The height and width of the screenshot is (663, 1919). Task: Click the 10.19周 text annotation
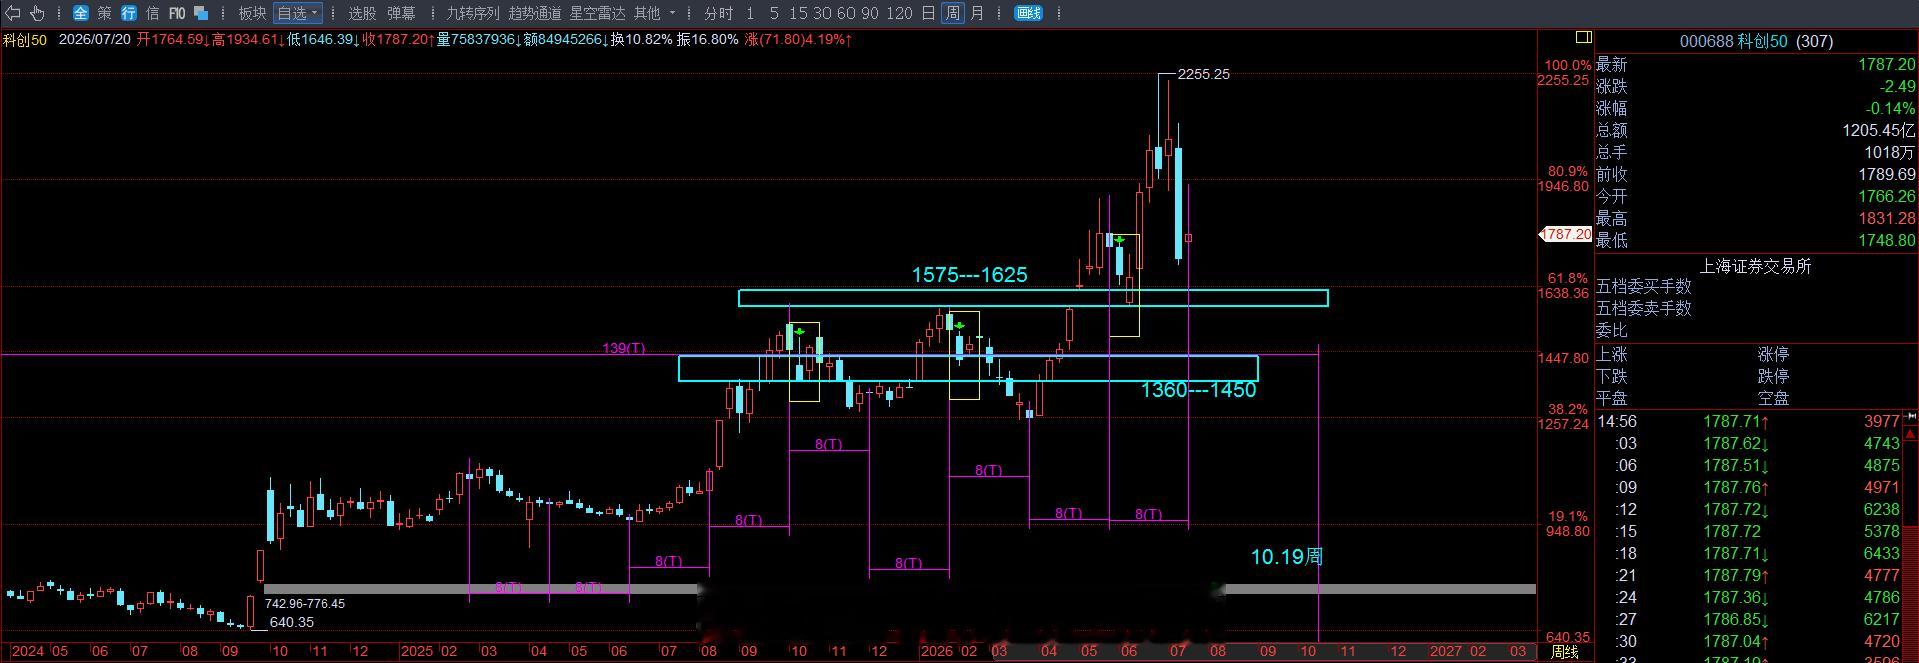pyautogui.click(x=1286, y=556)
